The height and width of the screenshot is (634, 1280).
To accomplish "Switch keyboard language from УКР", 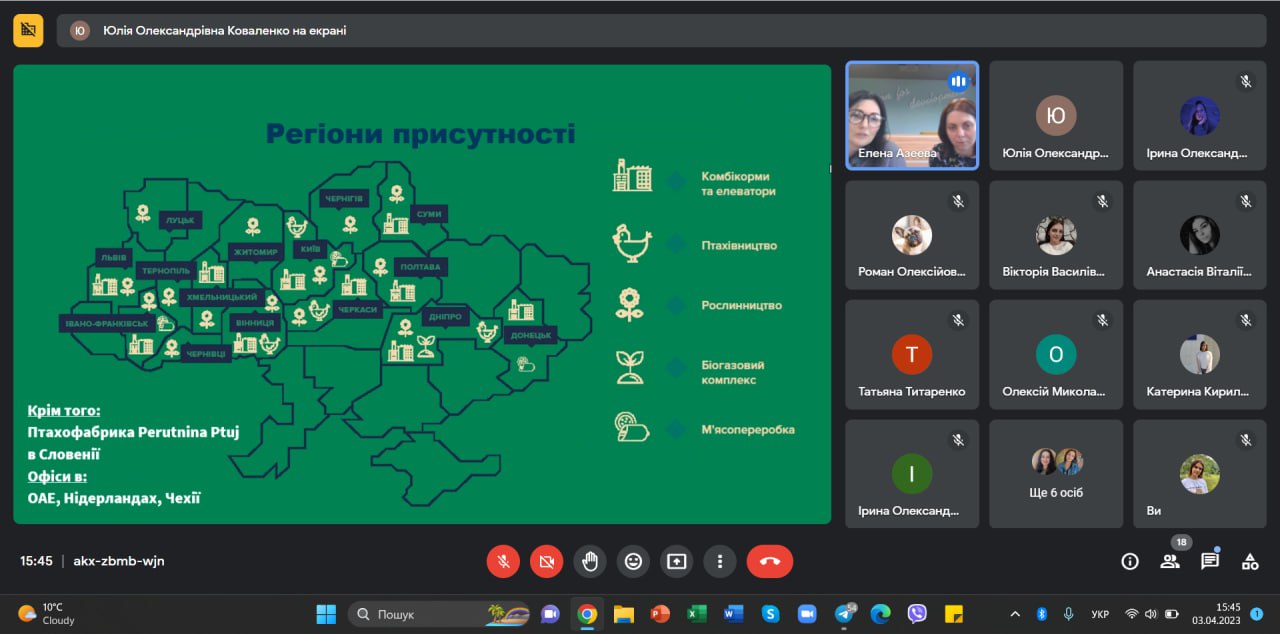I will pyautogui.click(x=1098, y=613).
